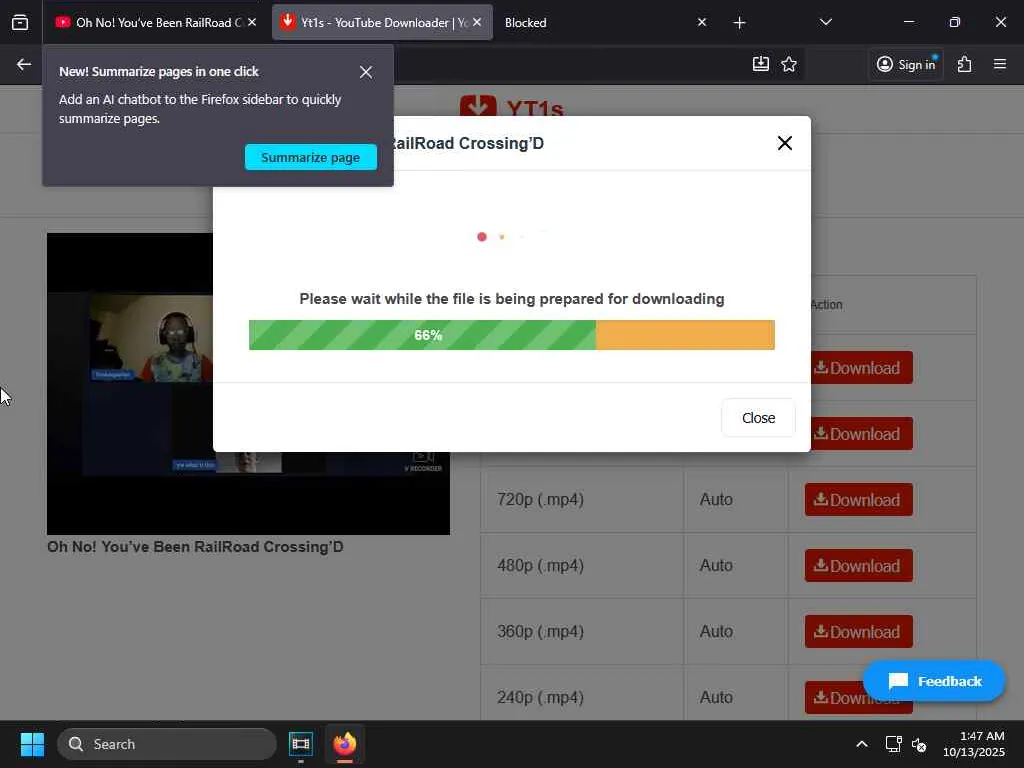
Task: Download the 720p (.mp4) version
Action: [x=858, y=500]
